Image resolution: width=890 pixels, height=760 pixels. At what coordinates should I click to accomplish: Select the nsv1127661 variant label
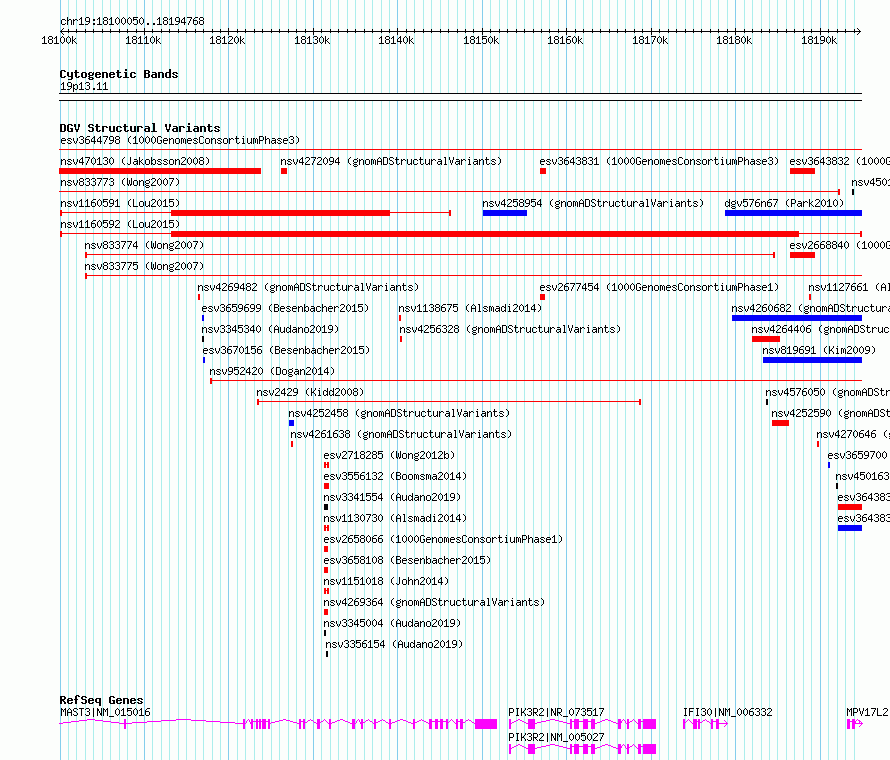pyautogui.click(x=849, y=287)
